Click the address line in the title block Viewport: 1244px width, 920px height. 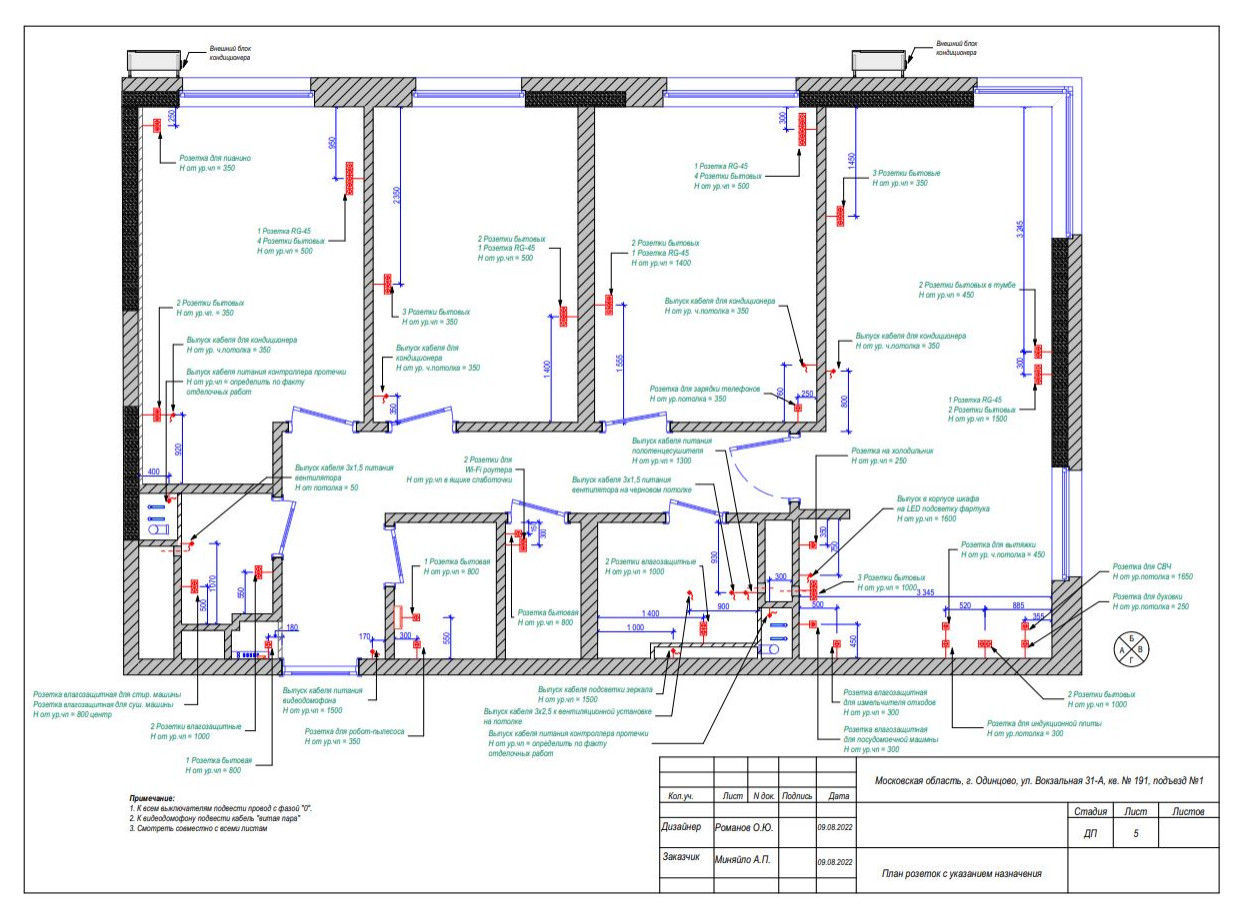point(1037,780)
